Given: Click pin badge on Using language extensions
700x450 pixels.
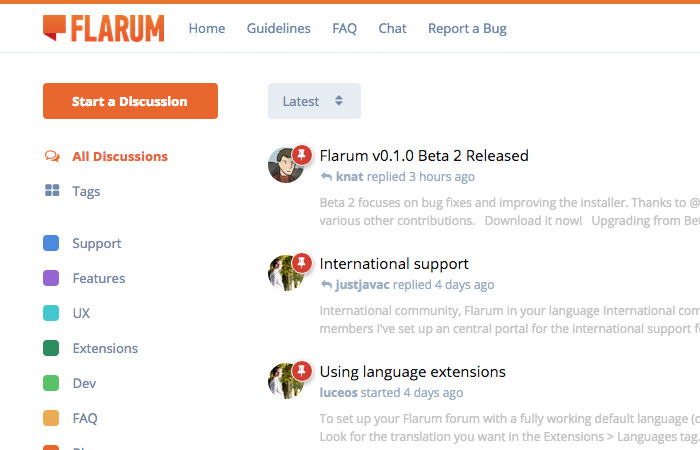Looking at the screenshot, I should (302, 371).
